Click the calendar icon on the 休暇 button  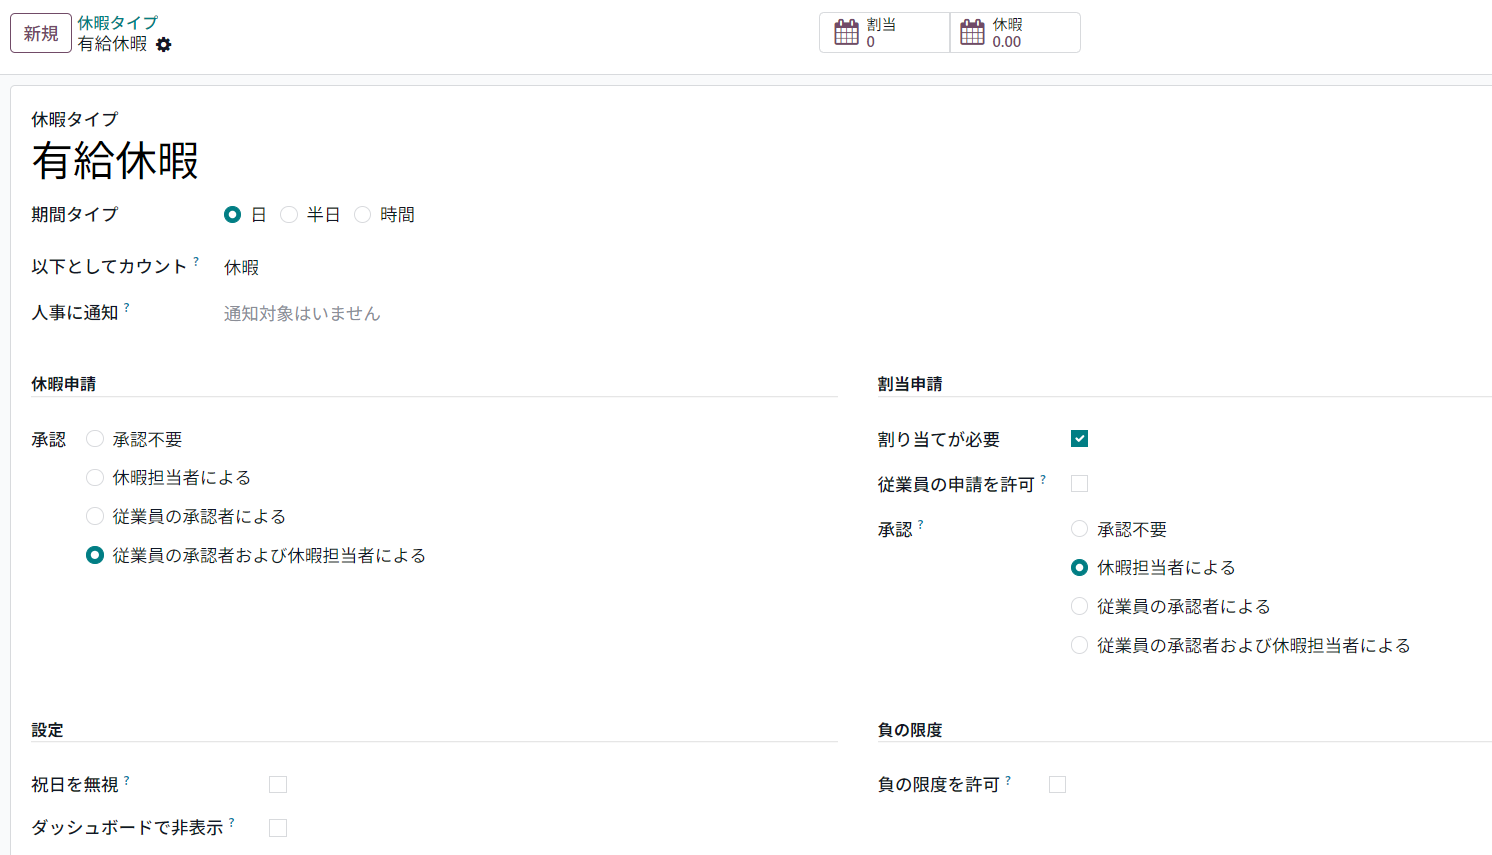coord(973,33)
